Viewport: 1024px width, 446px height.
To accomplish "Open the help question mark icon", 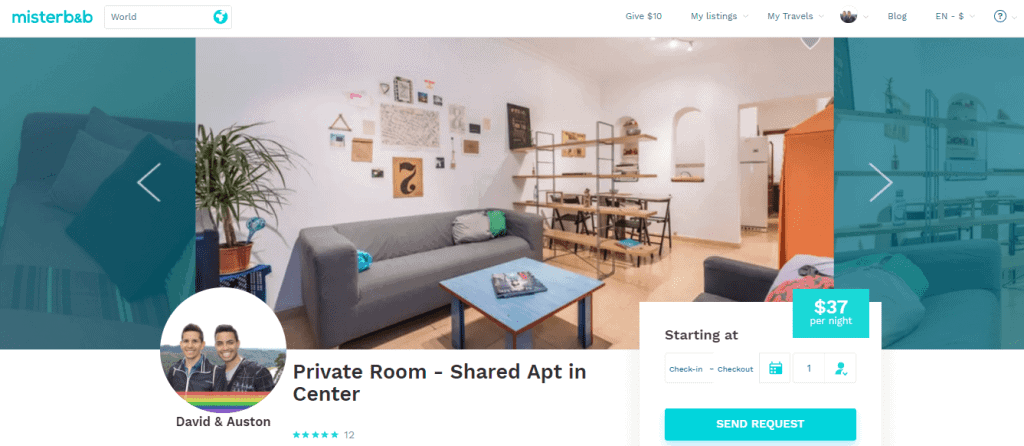I will (x=1000, y=16).
